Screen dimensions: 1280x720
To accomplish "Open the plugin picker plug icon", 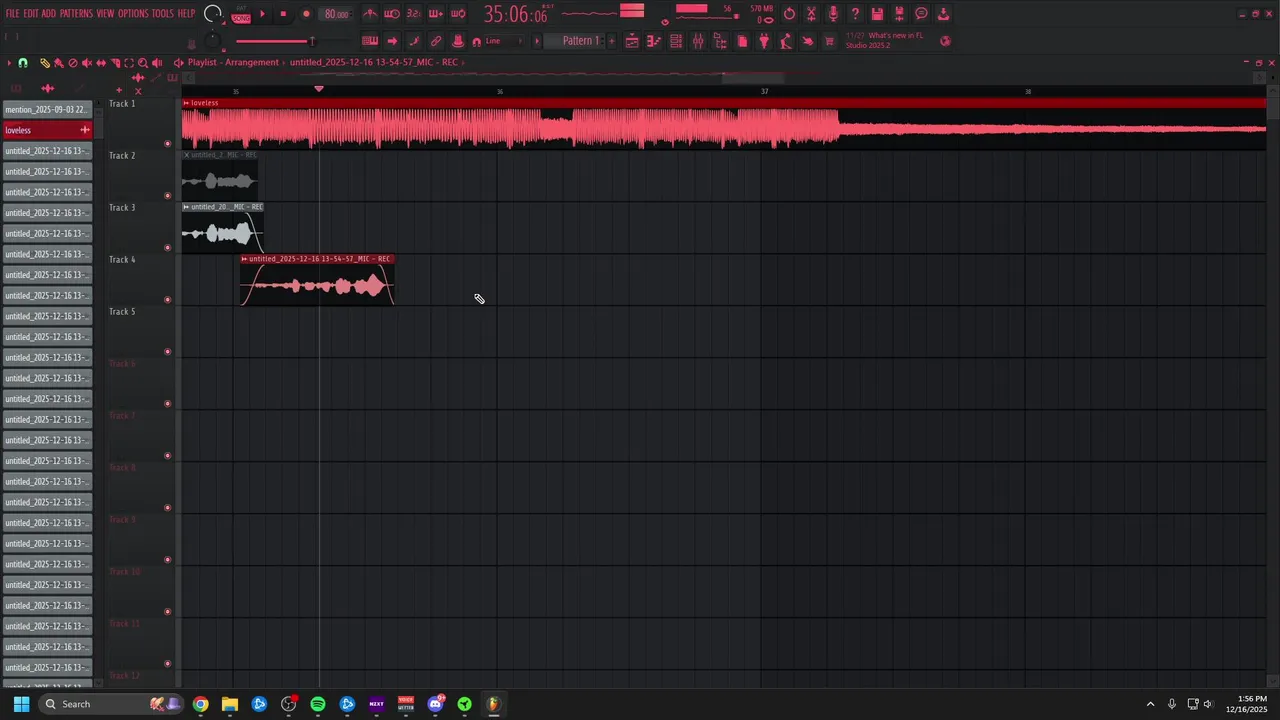I will click(764, 41).
